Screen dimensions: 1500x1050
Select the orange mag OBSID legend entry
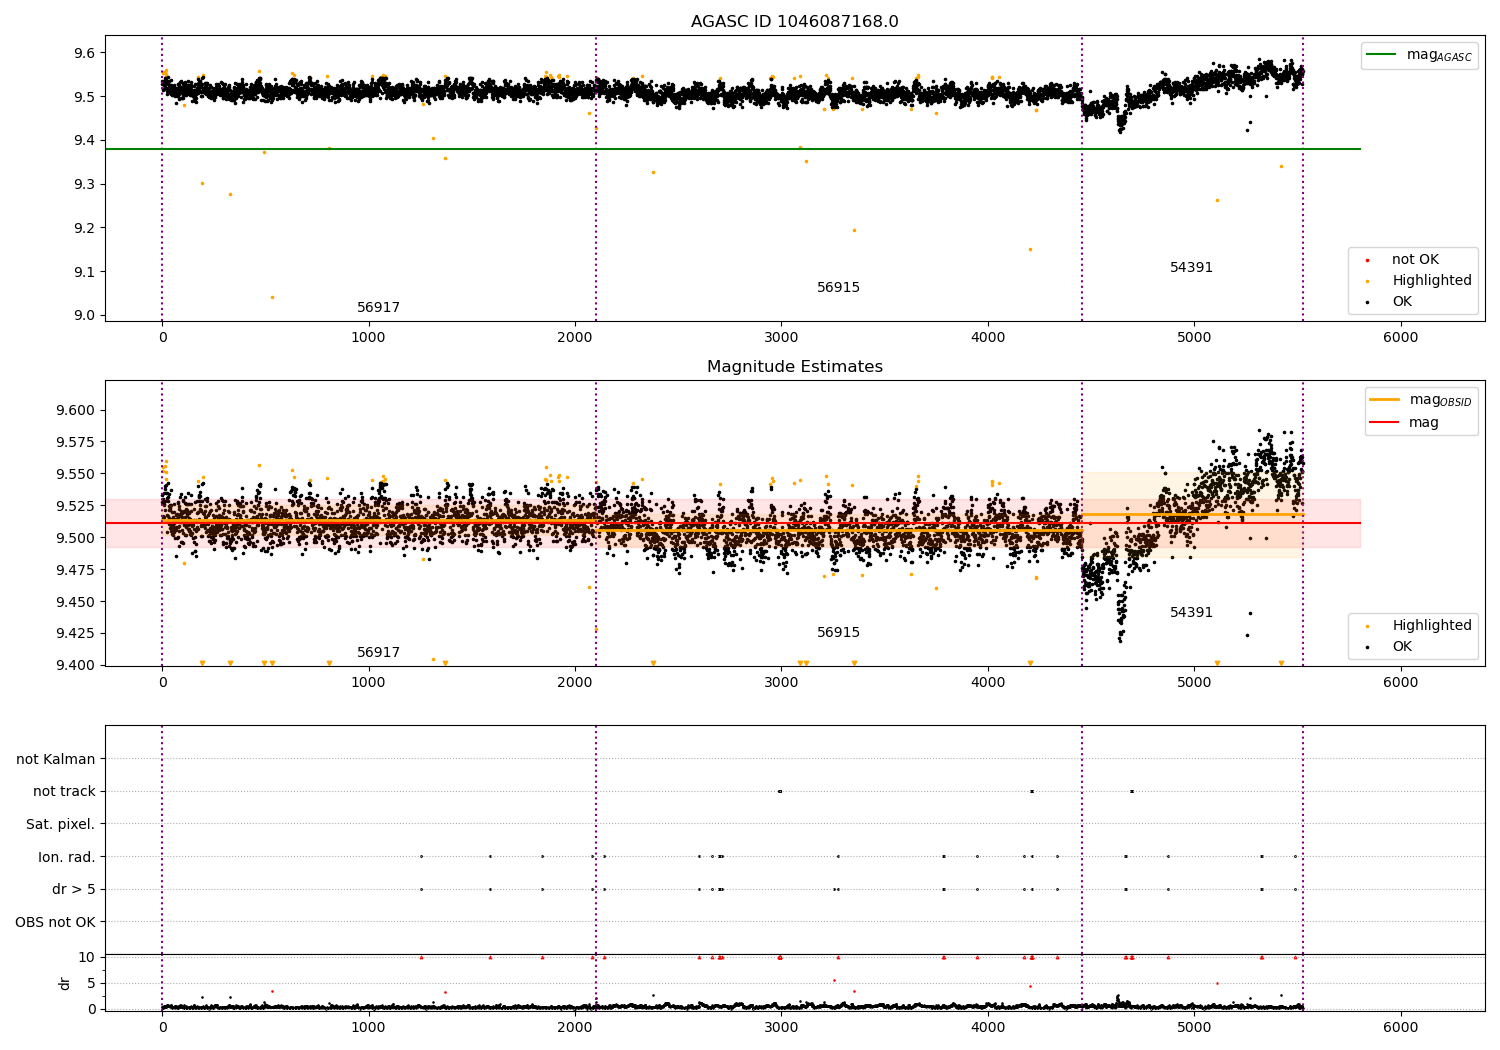tap(1421, 400)
